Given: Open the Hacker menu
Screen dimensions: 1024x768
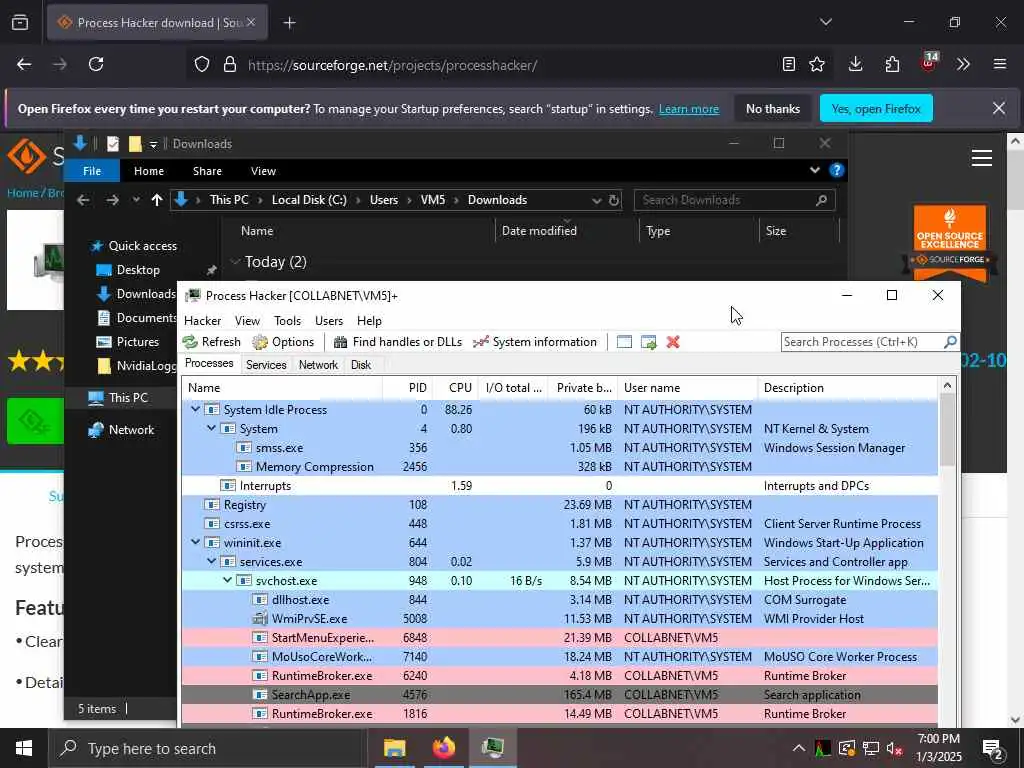Looking at the screenshot, I should pyautogui.click(x=202, y=321).
